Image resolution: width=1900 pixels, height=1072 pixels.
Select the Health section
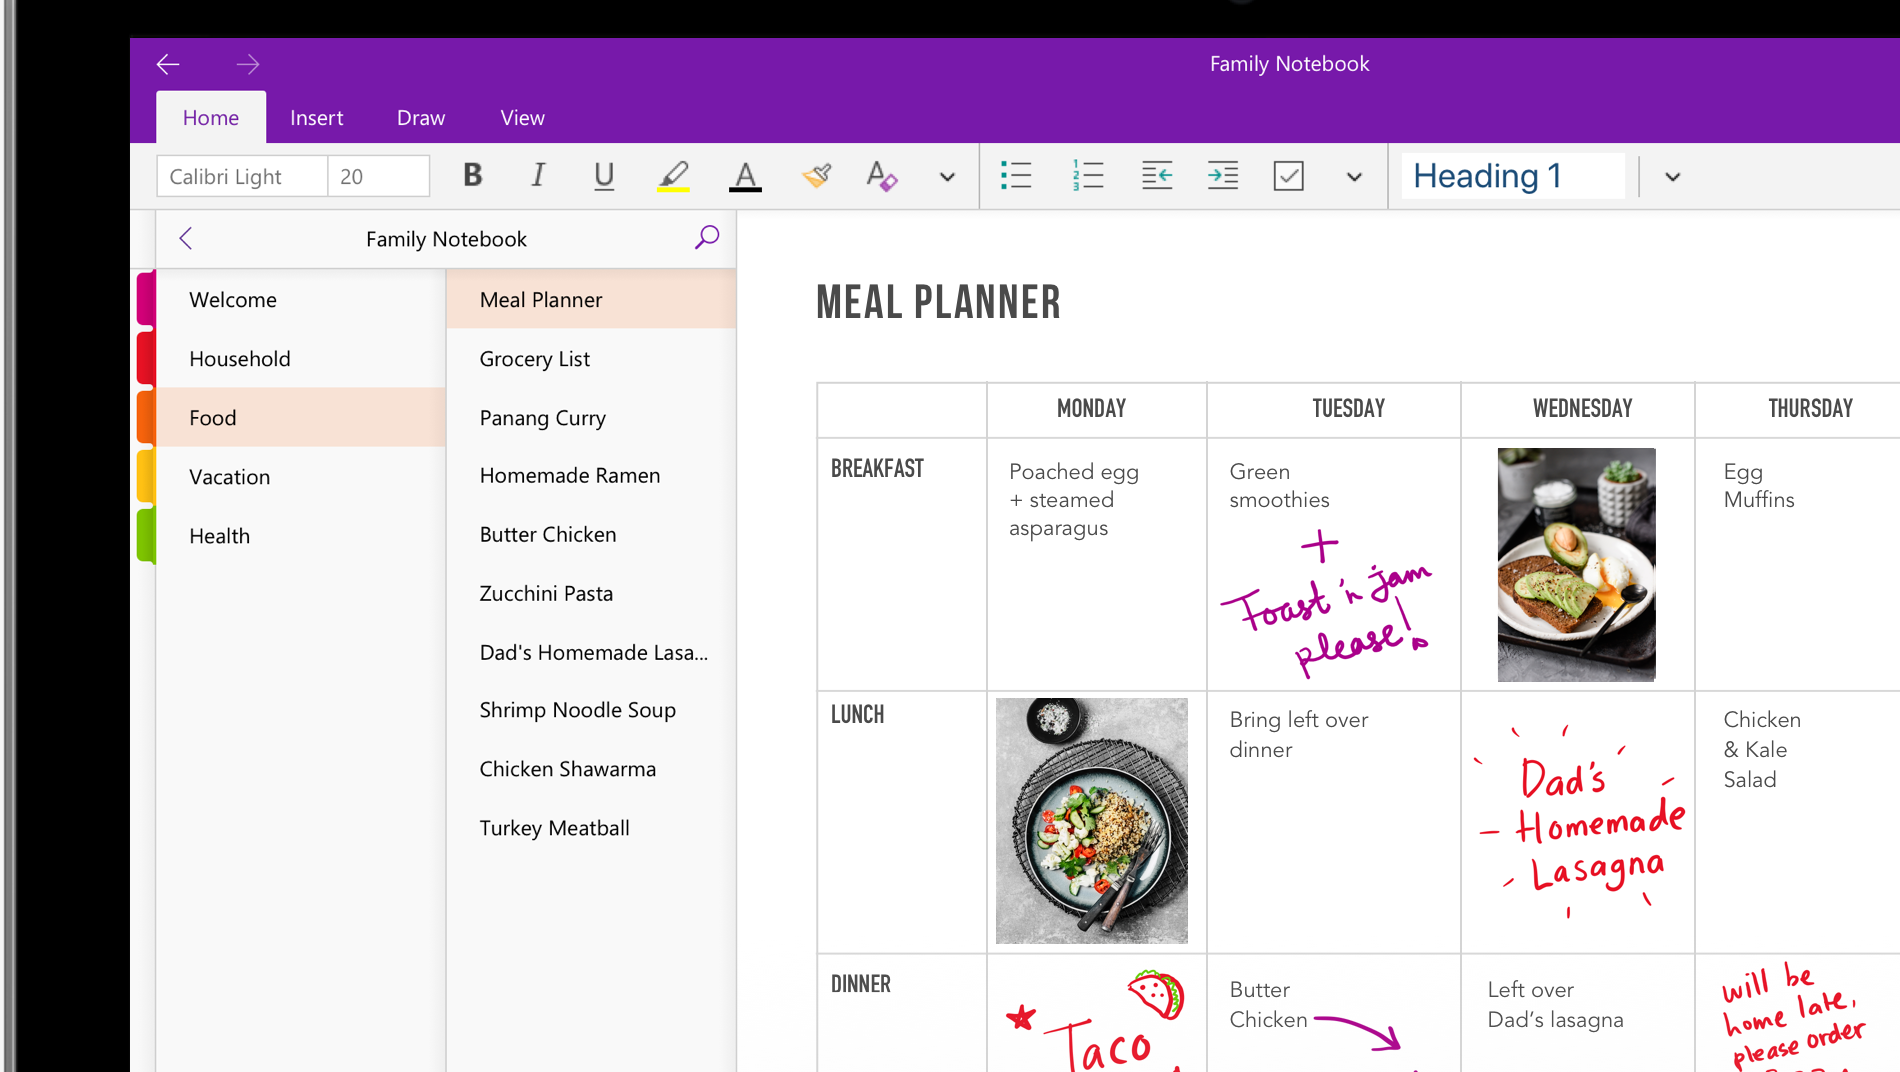click(x=218, y=536)
